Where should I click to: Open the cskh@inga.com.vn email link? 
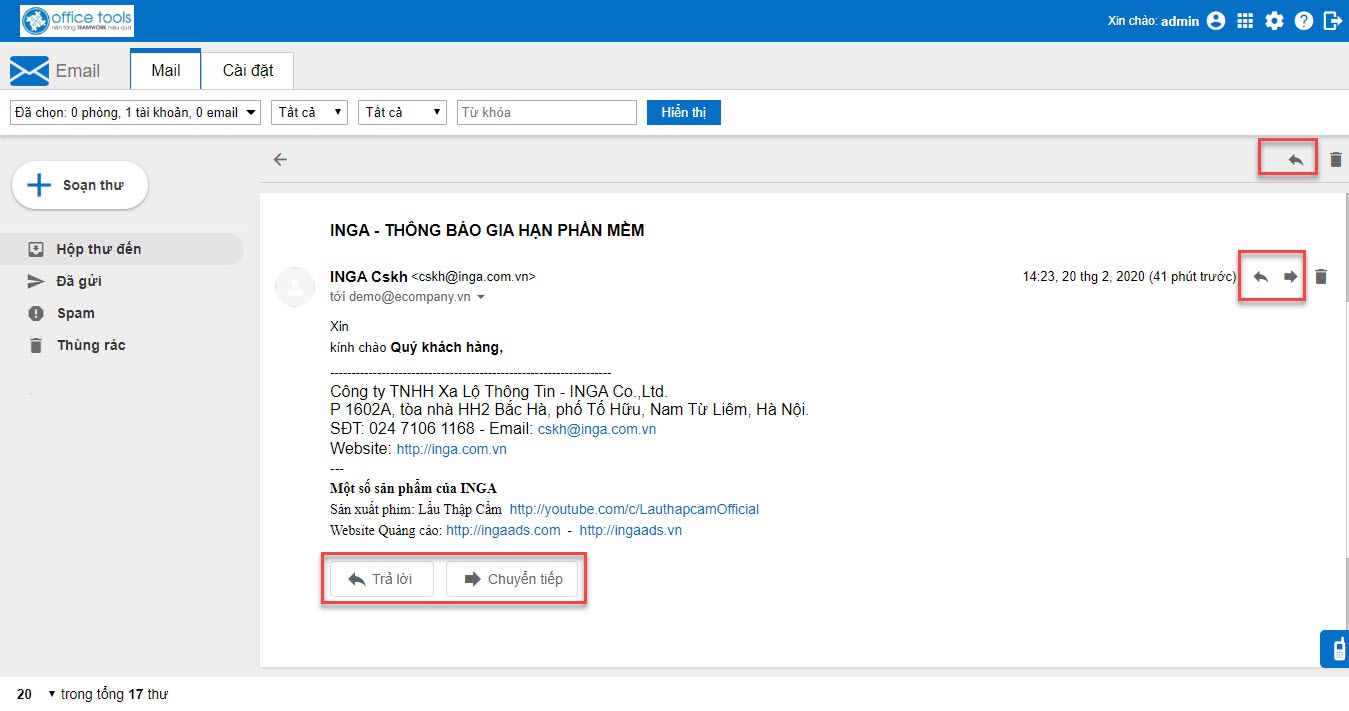pyautogui.click(x=597, y=429)
